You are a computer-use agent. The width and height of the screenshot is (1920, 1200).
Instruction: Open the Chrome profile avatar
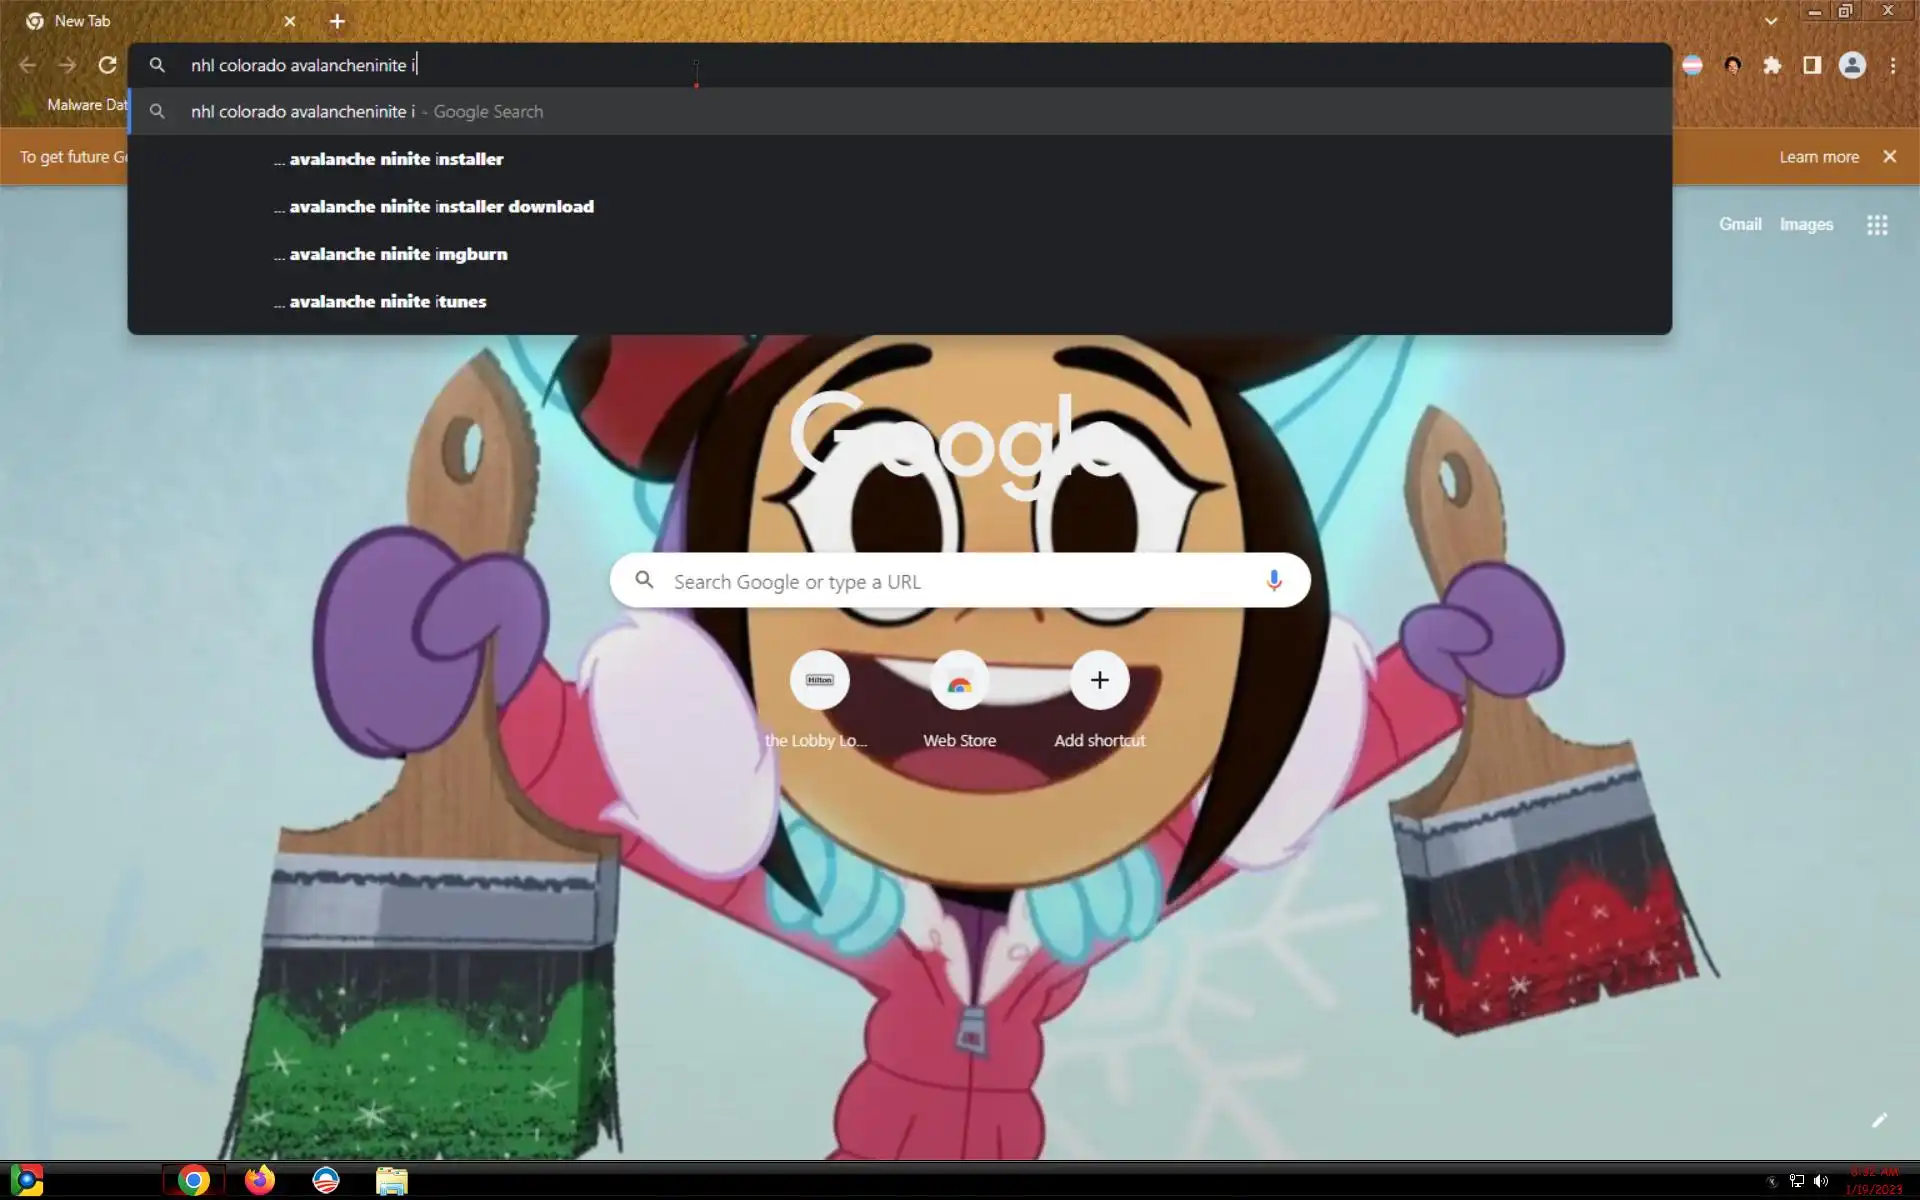[x=1852, y=65]
